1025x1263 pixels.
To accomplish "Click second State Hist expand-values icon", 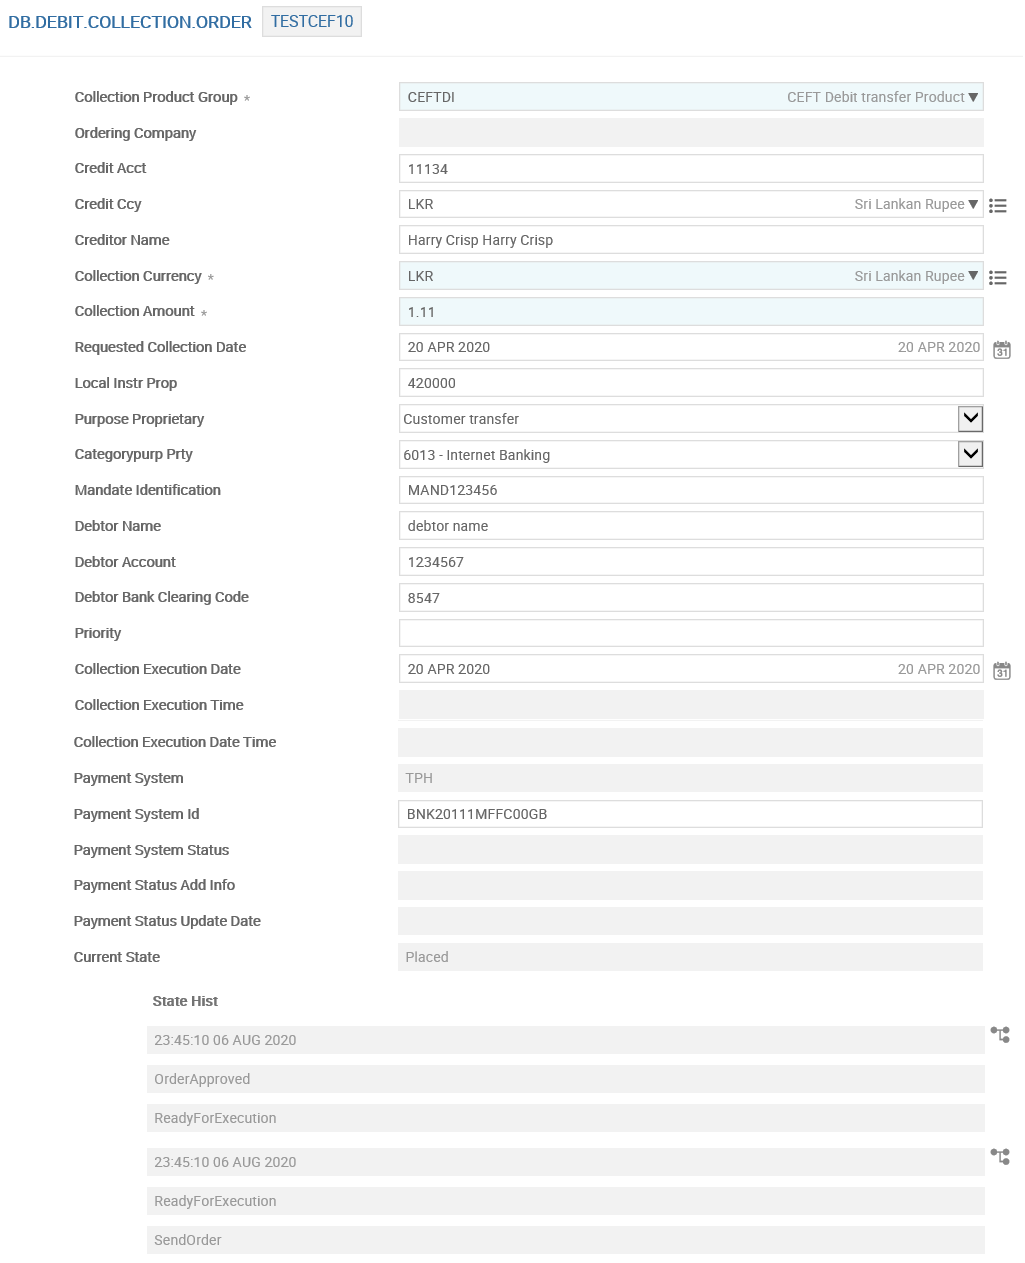I will [1000, 1156].
